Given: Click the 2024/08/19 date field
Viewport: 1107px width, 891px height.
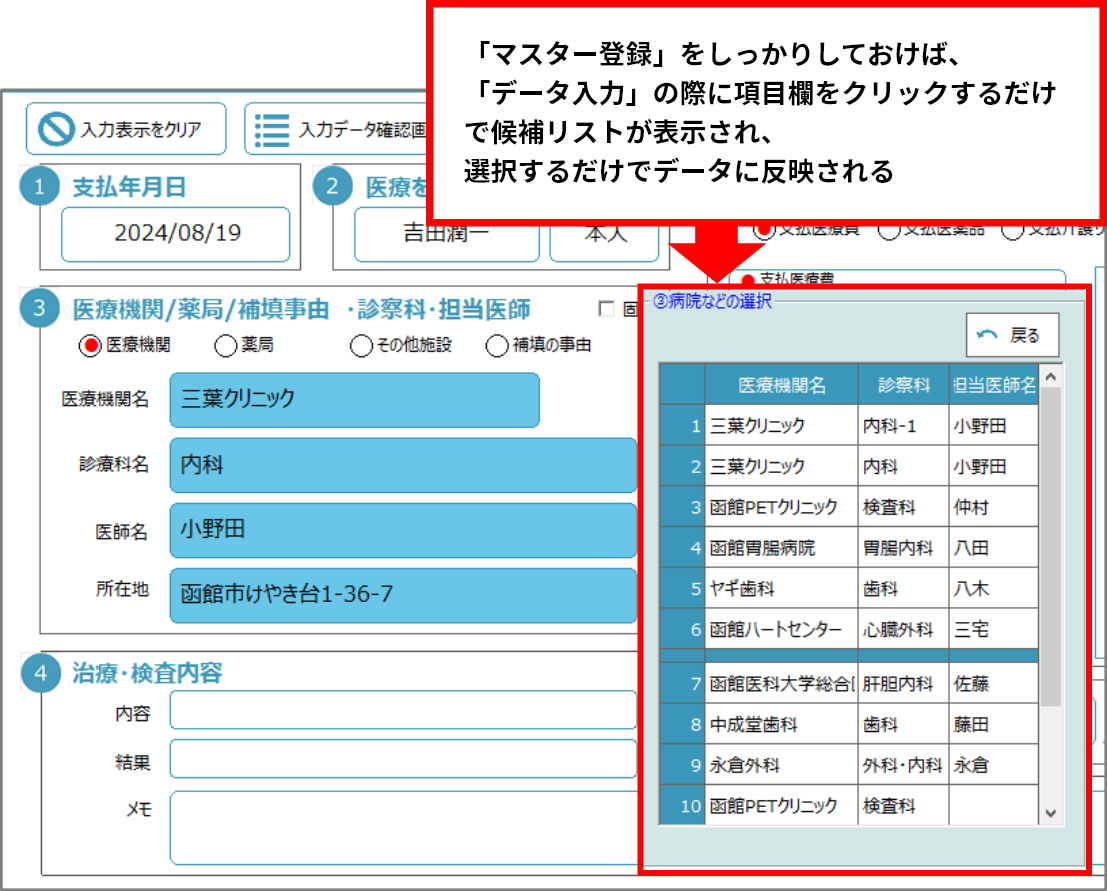Looking at the screenshot, I should (175, 232).
